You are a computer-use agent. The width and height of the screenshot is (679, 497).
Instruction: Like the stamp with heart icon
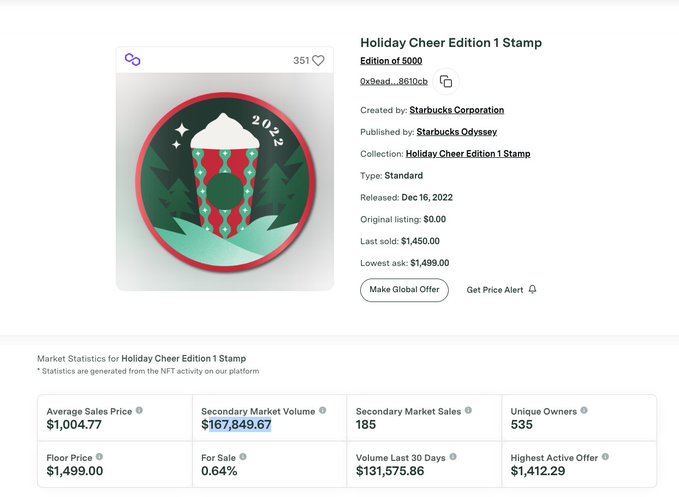point(318,61)
